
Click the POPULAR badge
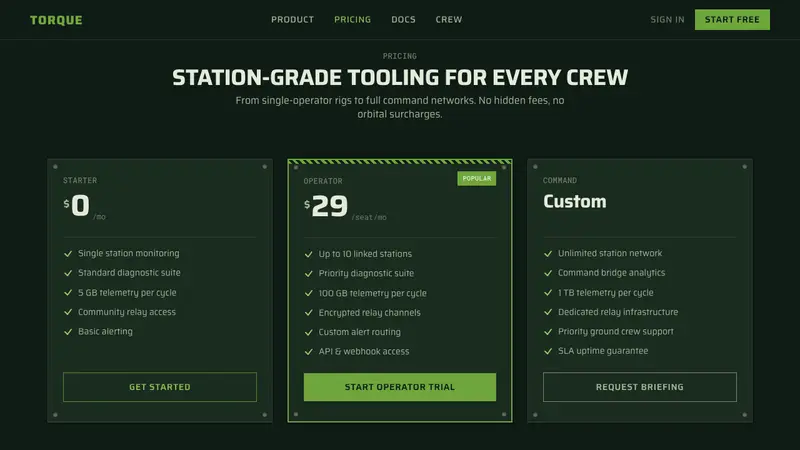(477, 179)
